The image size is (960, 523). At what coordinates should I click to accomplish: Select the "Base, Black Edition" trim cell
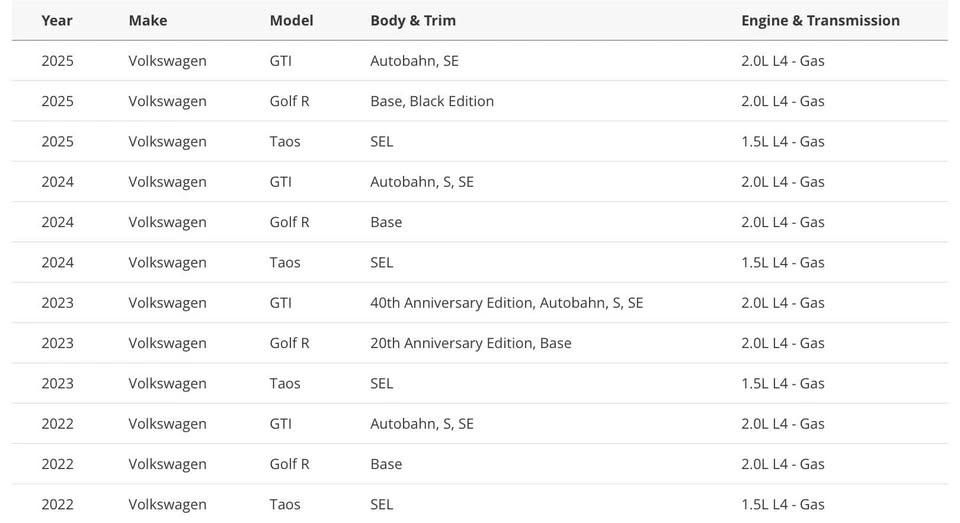[432, 101]
